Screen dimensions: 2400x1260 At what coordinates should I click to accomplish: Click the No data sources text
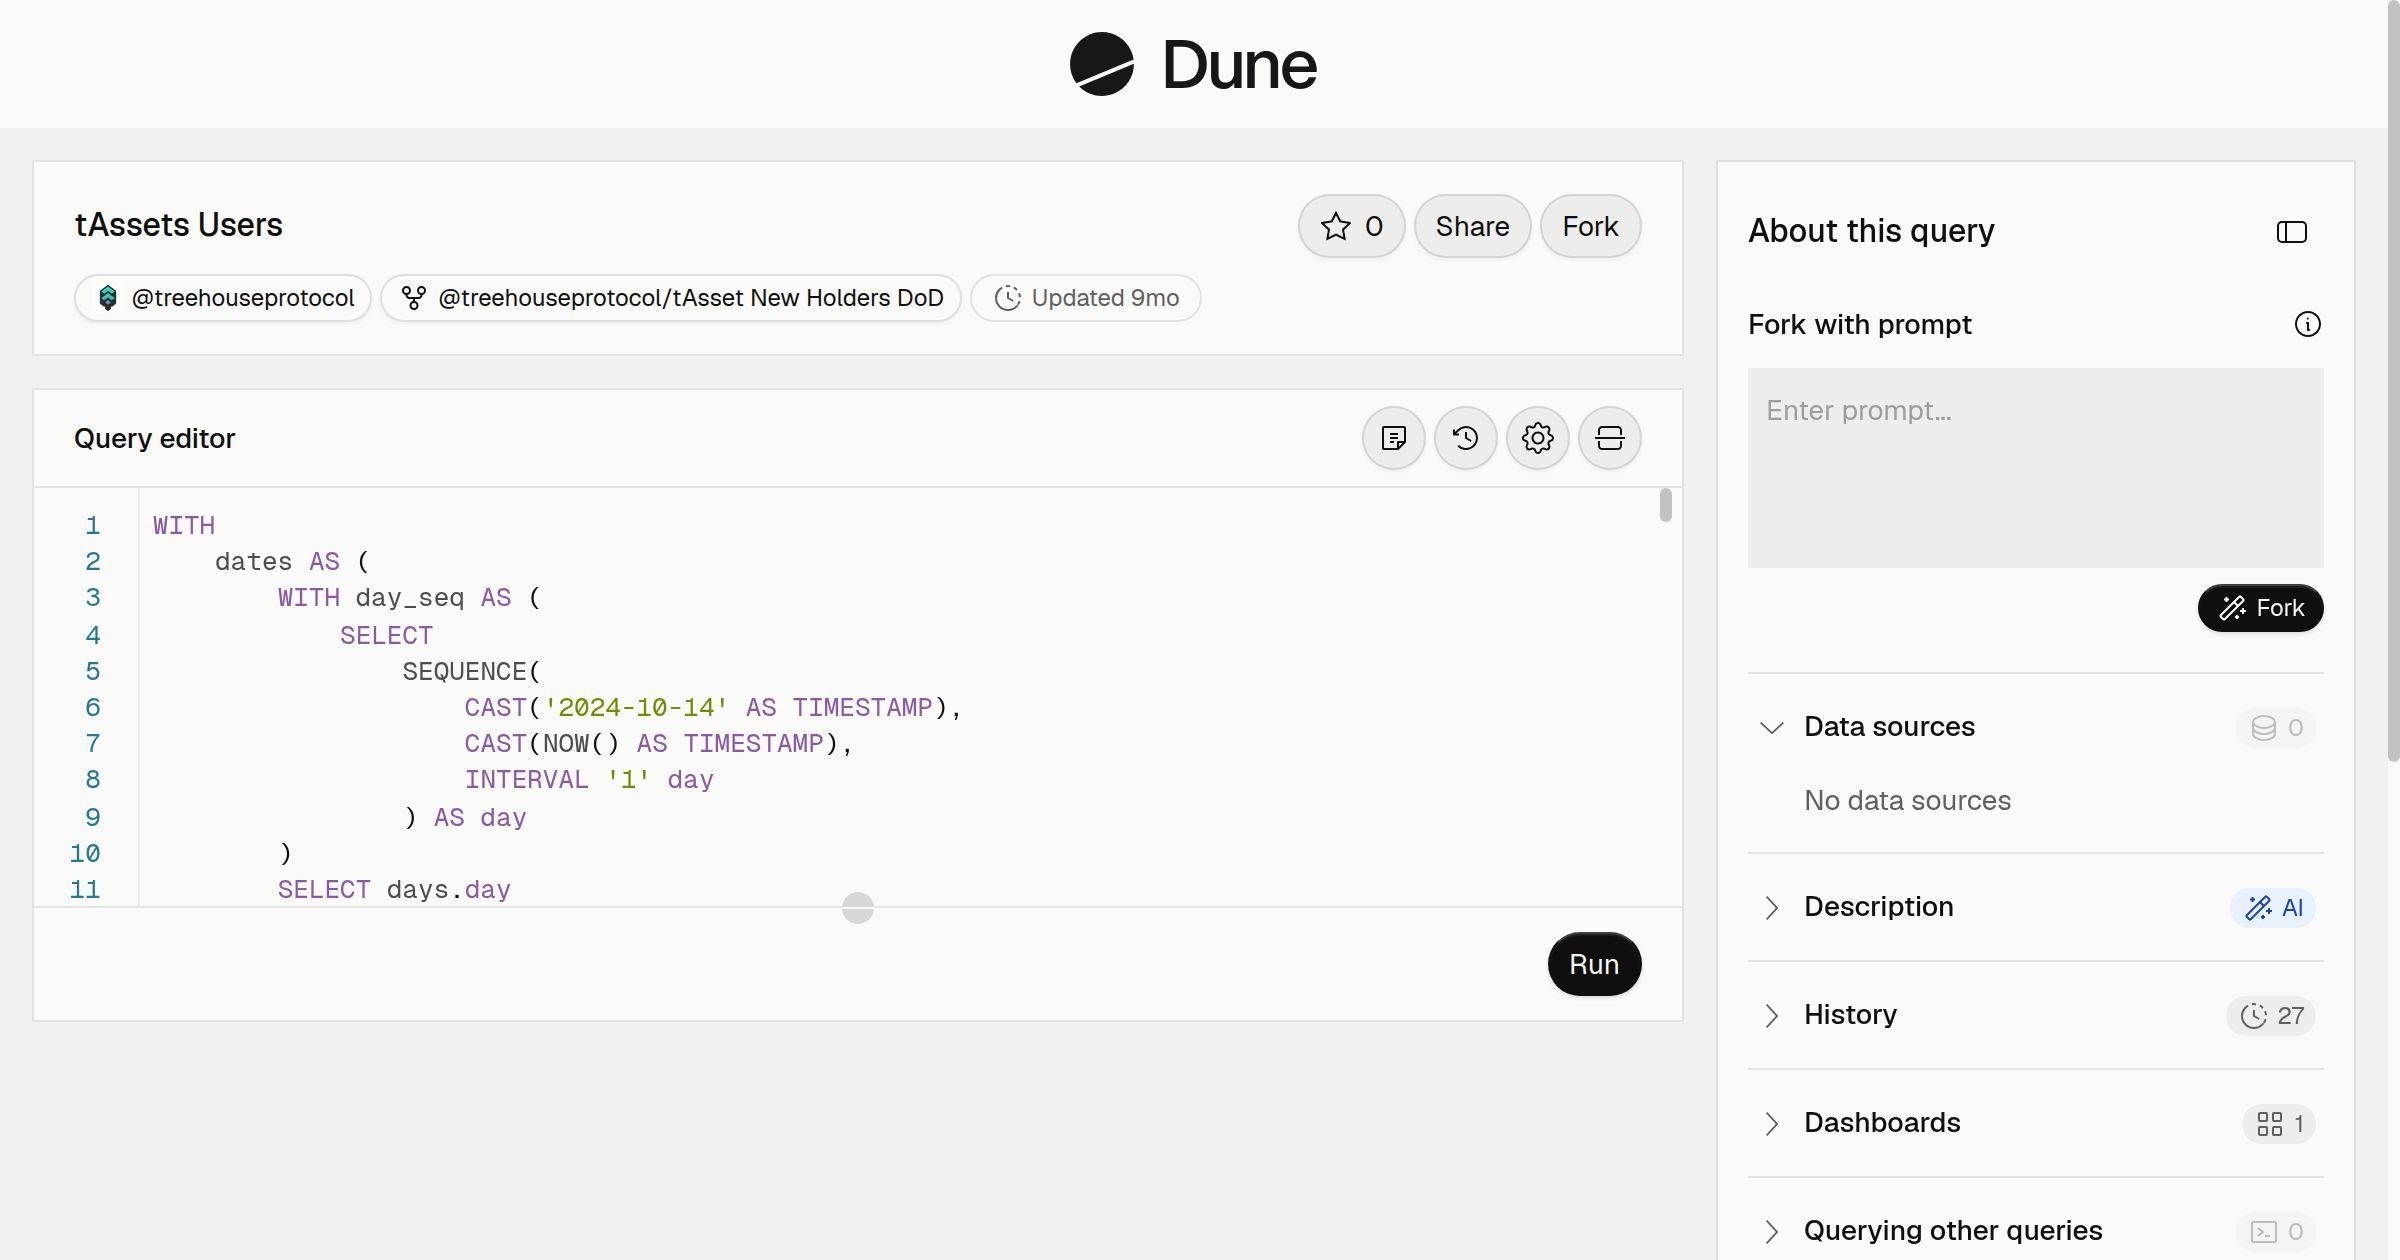pos(1907,801)
